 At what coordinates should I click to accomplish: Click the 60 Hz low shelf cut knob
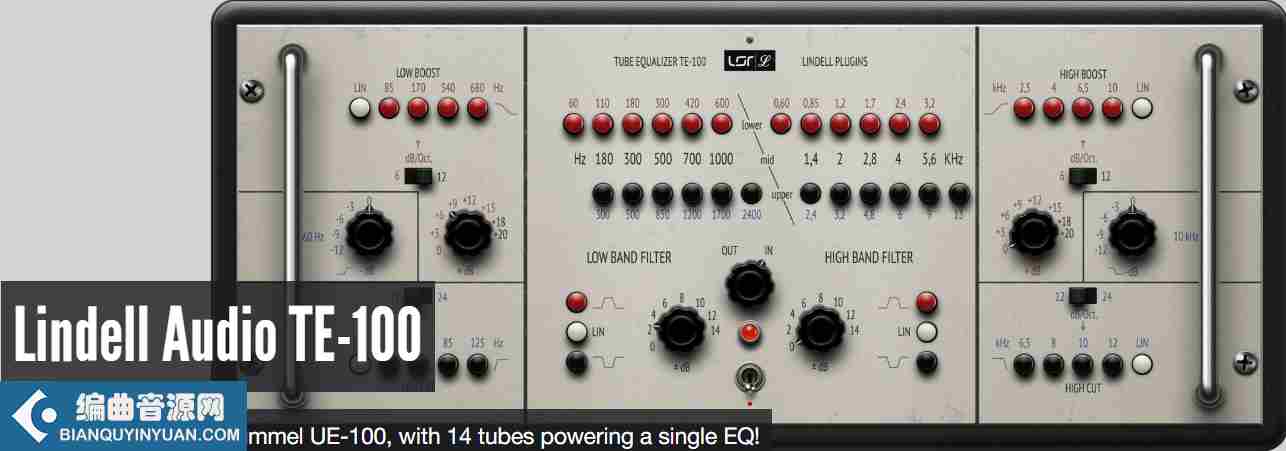point(370,235)
